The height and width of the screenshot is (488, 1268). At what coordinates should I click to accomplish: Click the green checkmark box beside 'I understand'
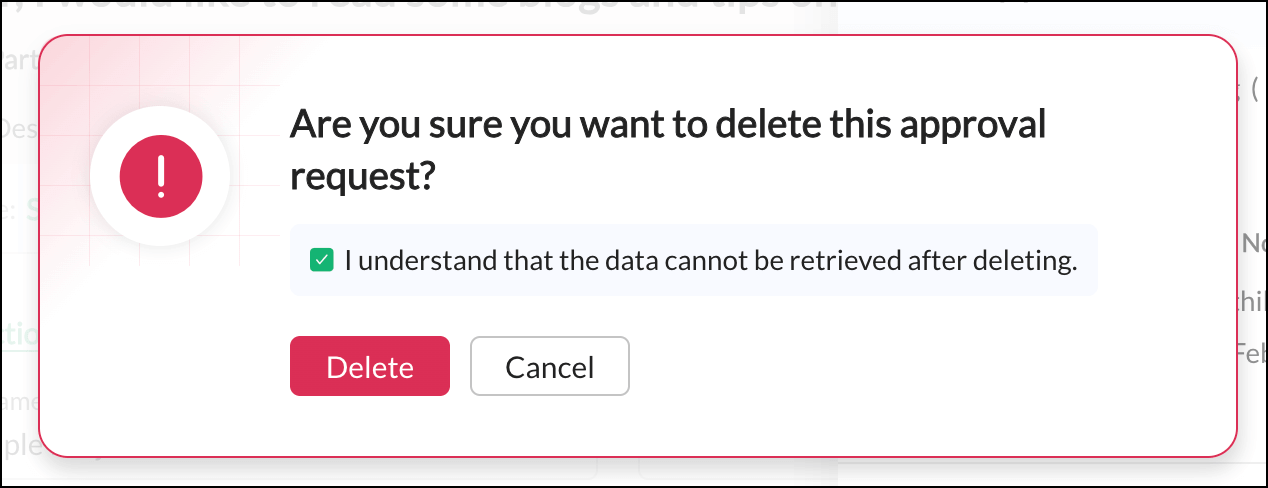321,261
